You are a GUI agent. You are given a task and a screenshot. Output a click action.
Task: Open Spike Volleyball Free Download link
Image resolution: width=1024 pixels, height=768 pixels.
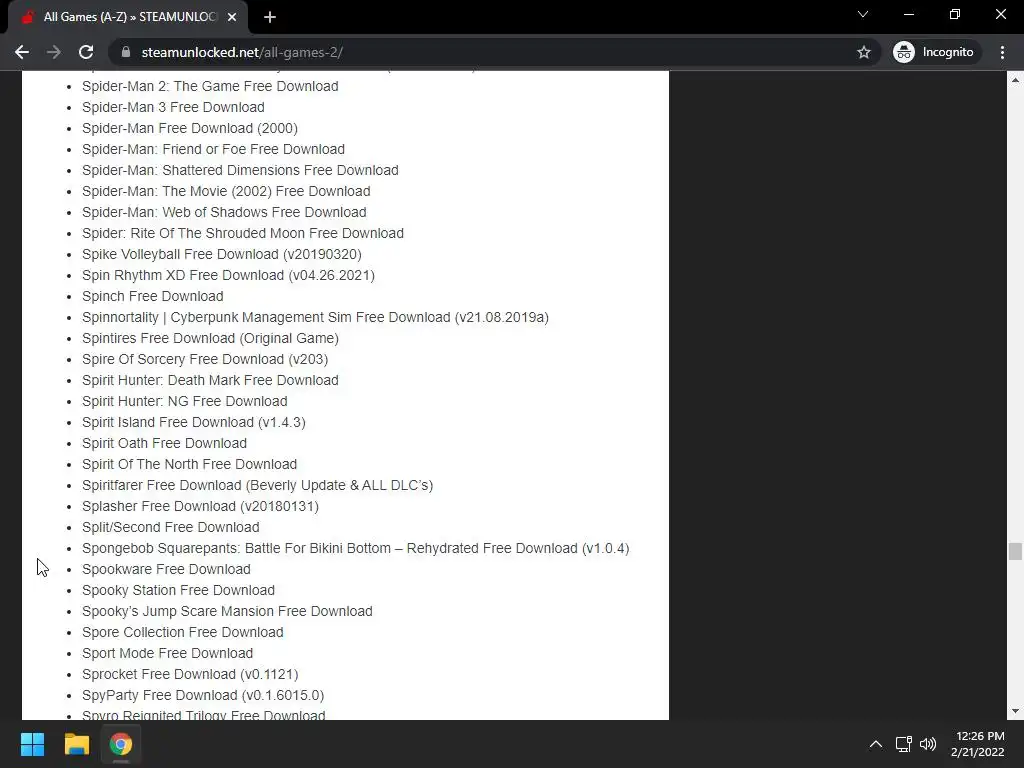point(222,254)
